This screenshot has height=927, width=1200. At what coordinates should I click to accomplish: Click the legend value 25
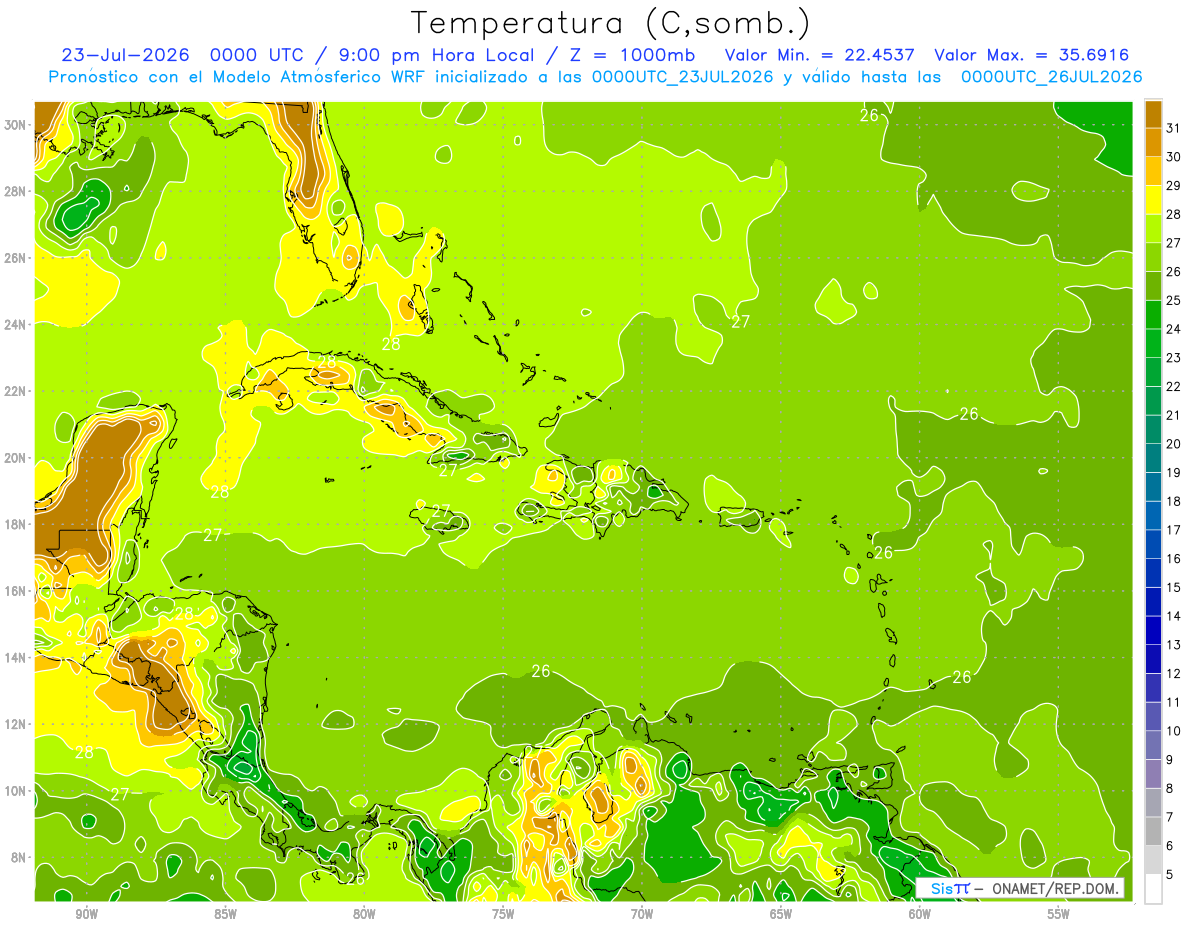tap(1173, 300)
